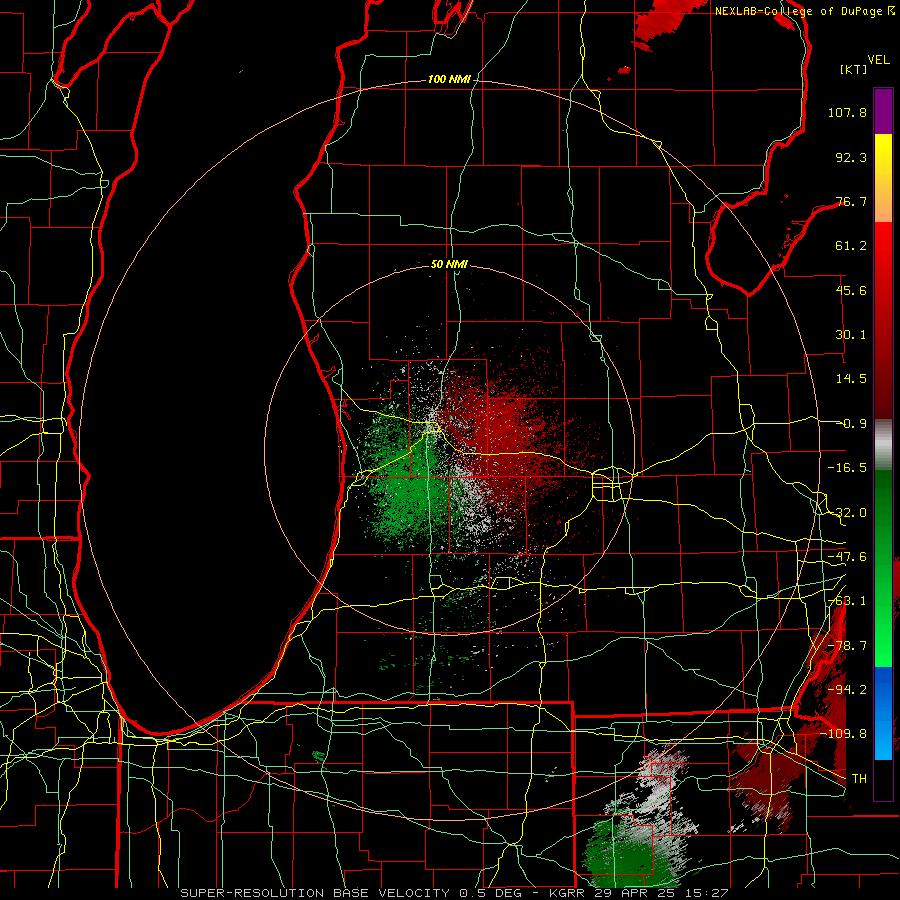
Task: Click the blue segment of the color bar
Action: tap(883, 713)
